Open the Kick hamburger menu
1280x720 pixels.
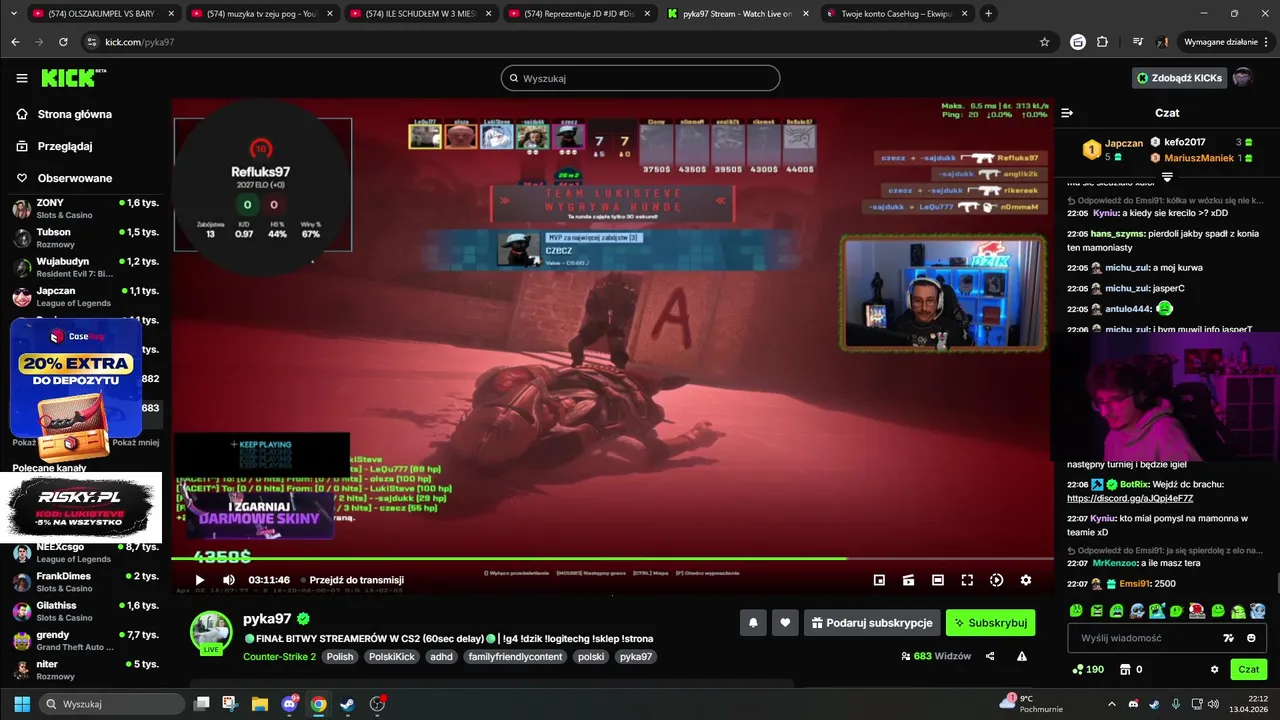point(22,78)
